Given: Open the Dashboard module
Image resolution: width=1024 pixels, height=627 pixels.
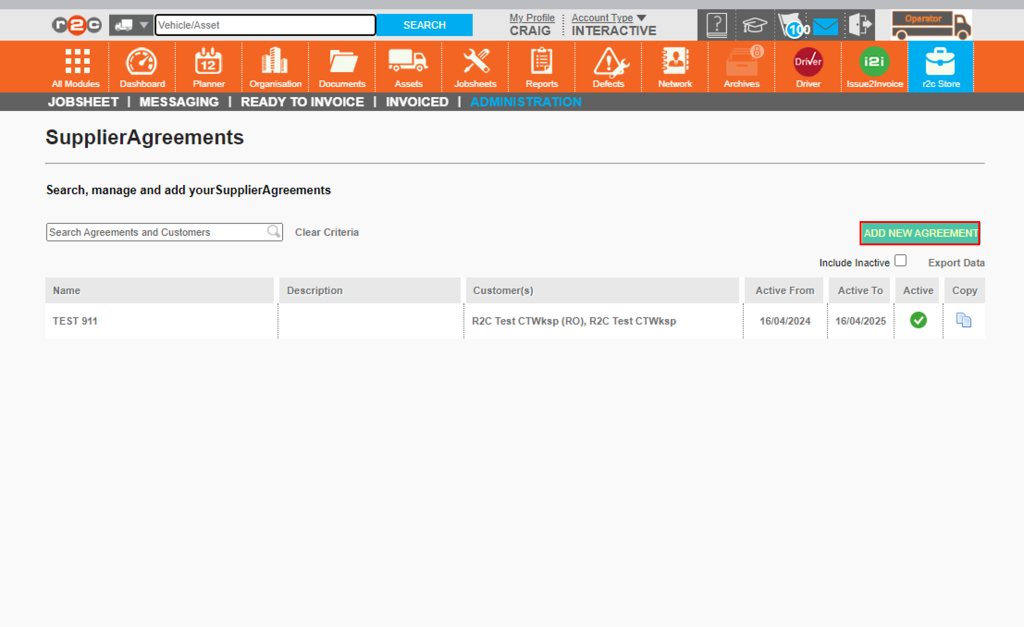Looking at the screenshot, I should point(142,67).
